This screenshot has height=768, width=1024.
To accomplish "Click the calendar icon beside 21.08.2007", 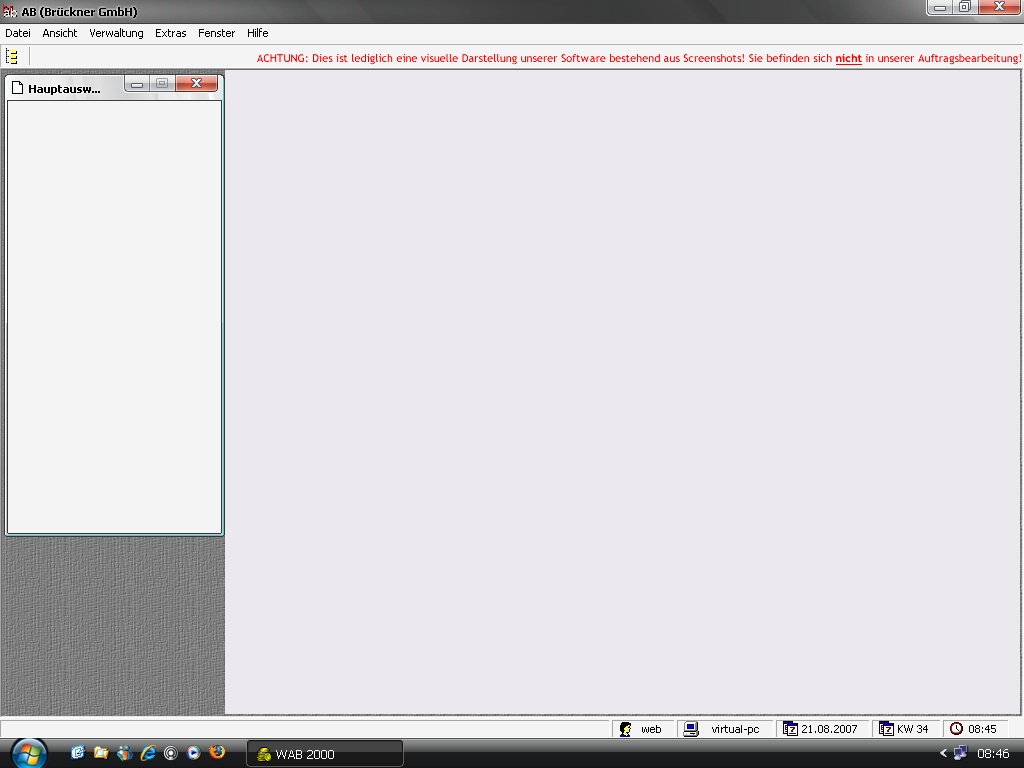I will point(790,729).
